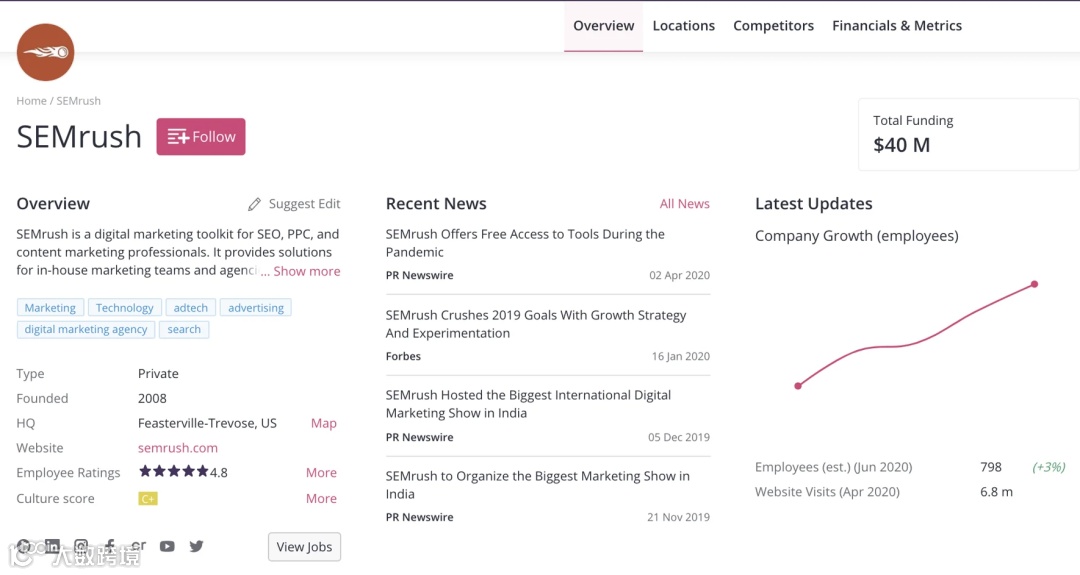1080x575 pixels.
Task: Click the SEMrush breadcrumb link
Action: coord(79,101)
